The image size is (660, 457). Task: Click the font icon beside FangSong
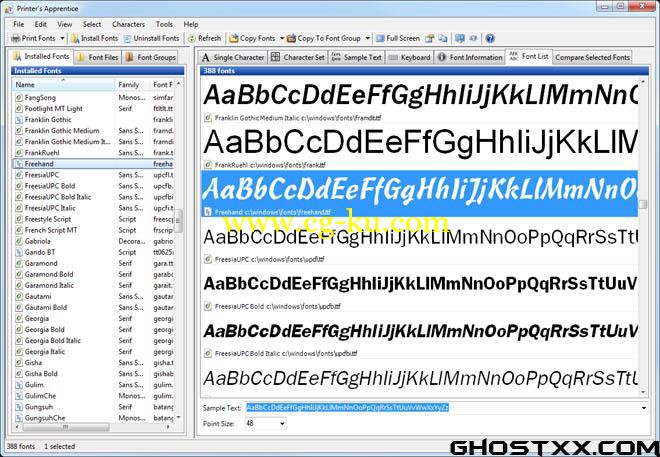[19, 98]
